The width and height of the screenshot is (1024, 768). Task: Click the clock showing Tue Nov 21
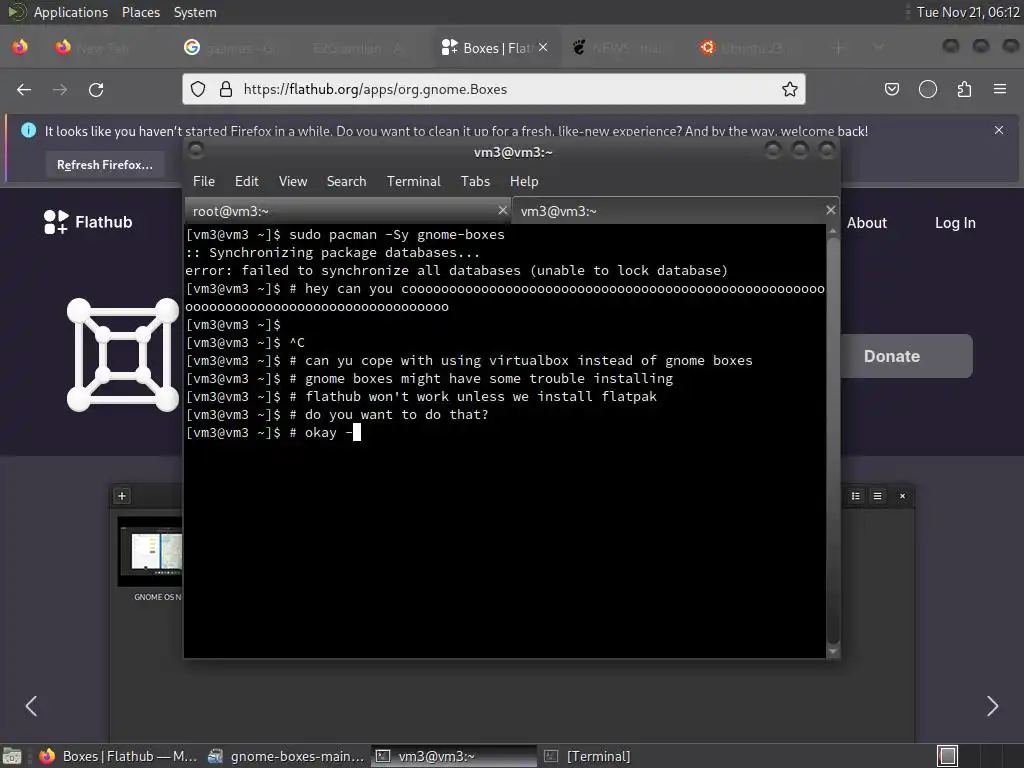[x=968, y=12]
